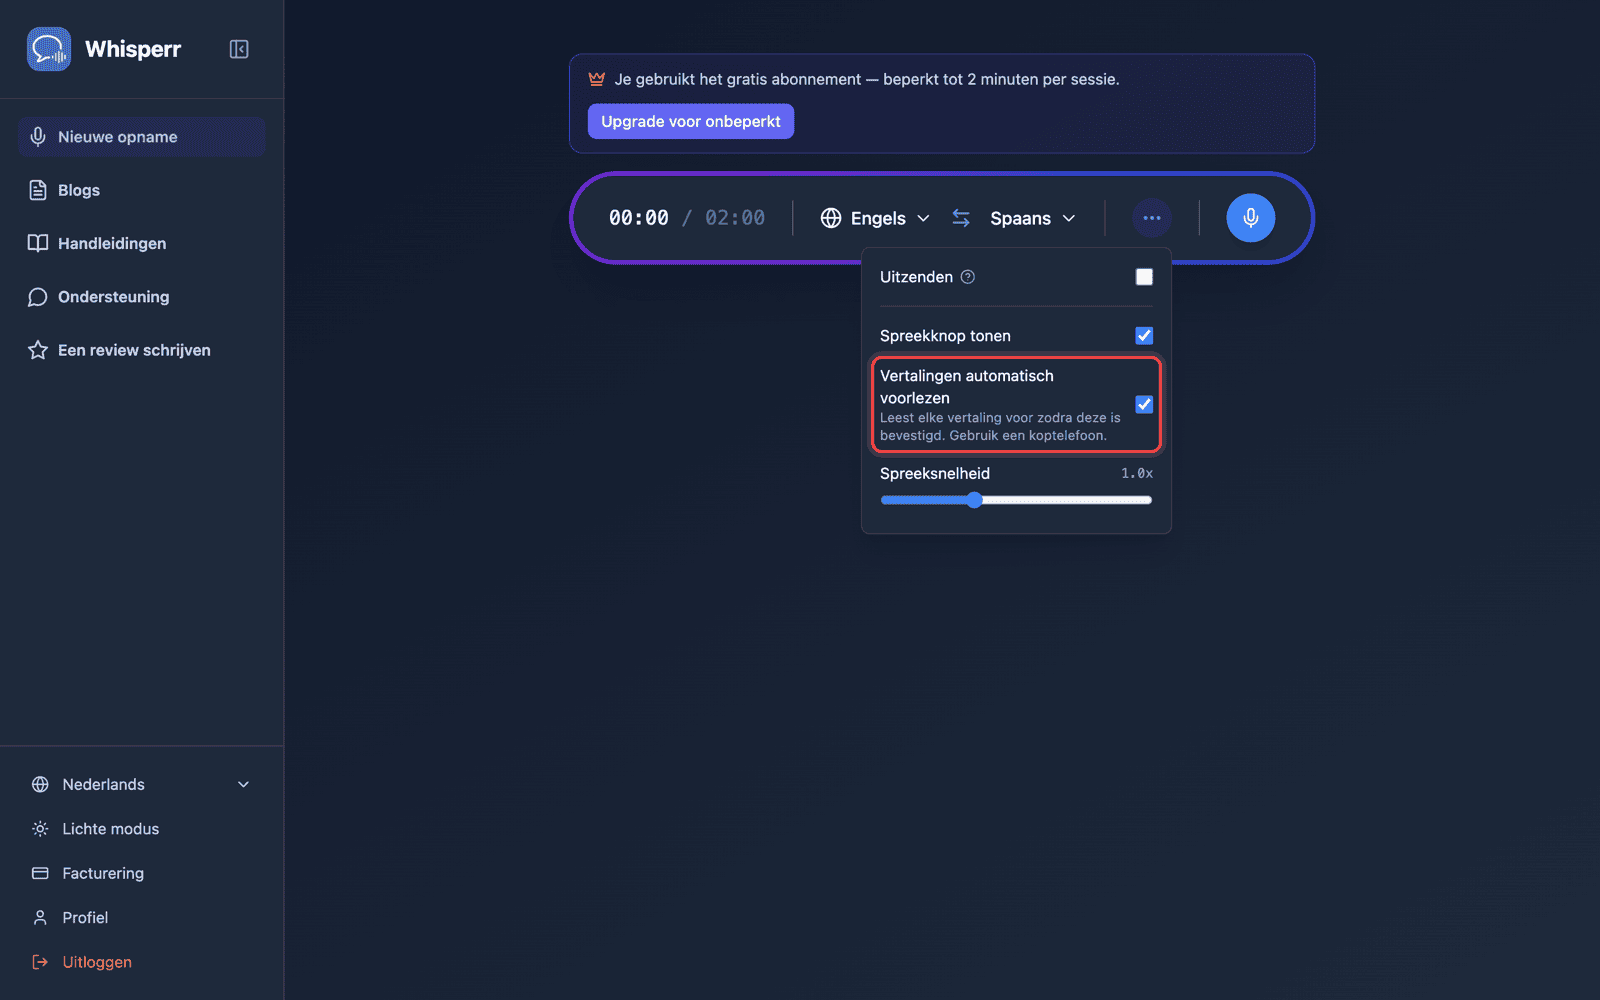Click the Spreeksnelheid slider handle

point(974,500)
